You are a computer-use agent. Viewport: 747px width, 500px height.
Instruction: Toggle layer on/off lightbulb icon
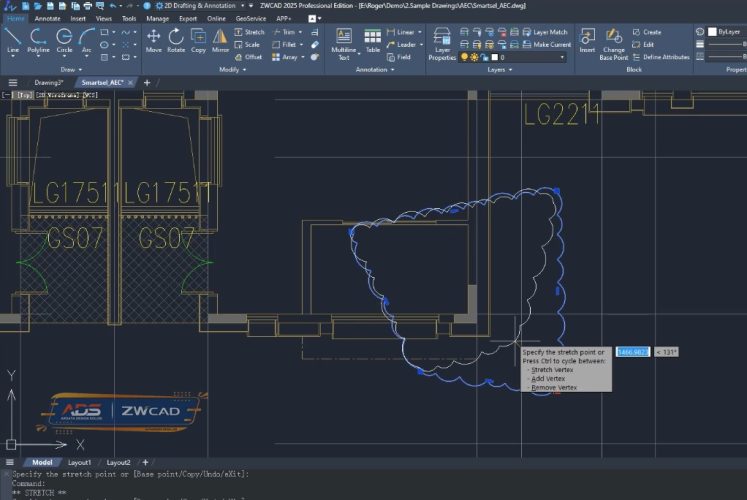pos(464,58)
